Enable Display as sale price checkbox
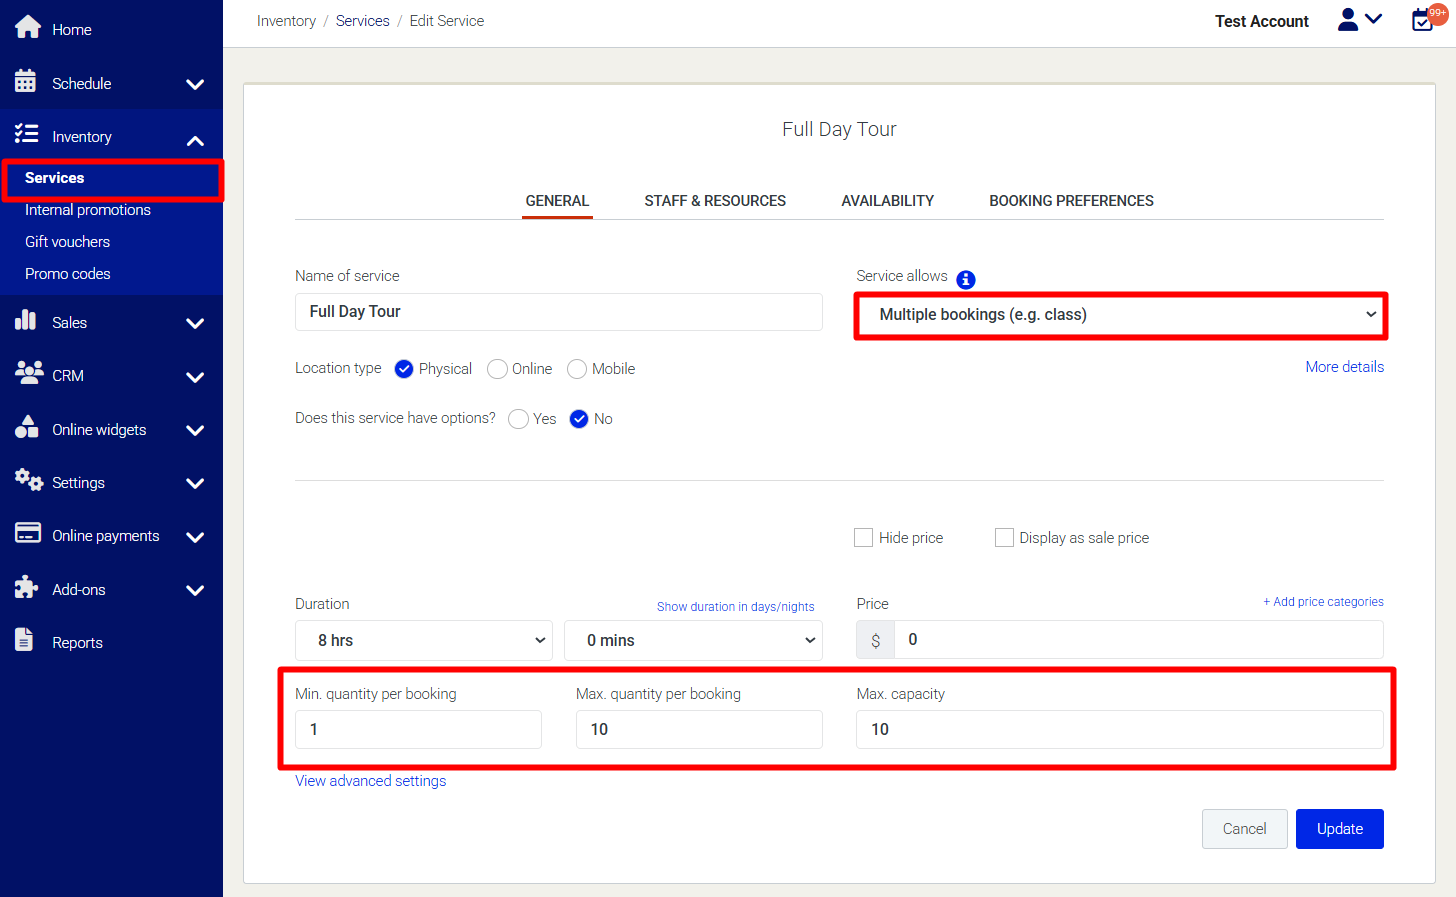The height and width of the screenshot is (897, 1456). 1004,538
